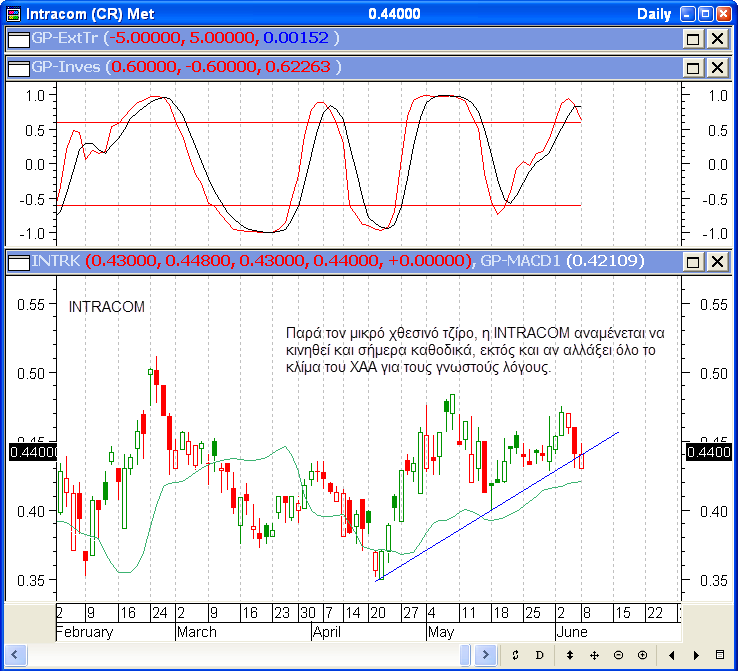Viewport: 738px width, 671px height.
Task: Click the 0.35 value on right price axis
Action: coord(714,581)
